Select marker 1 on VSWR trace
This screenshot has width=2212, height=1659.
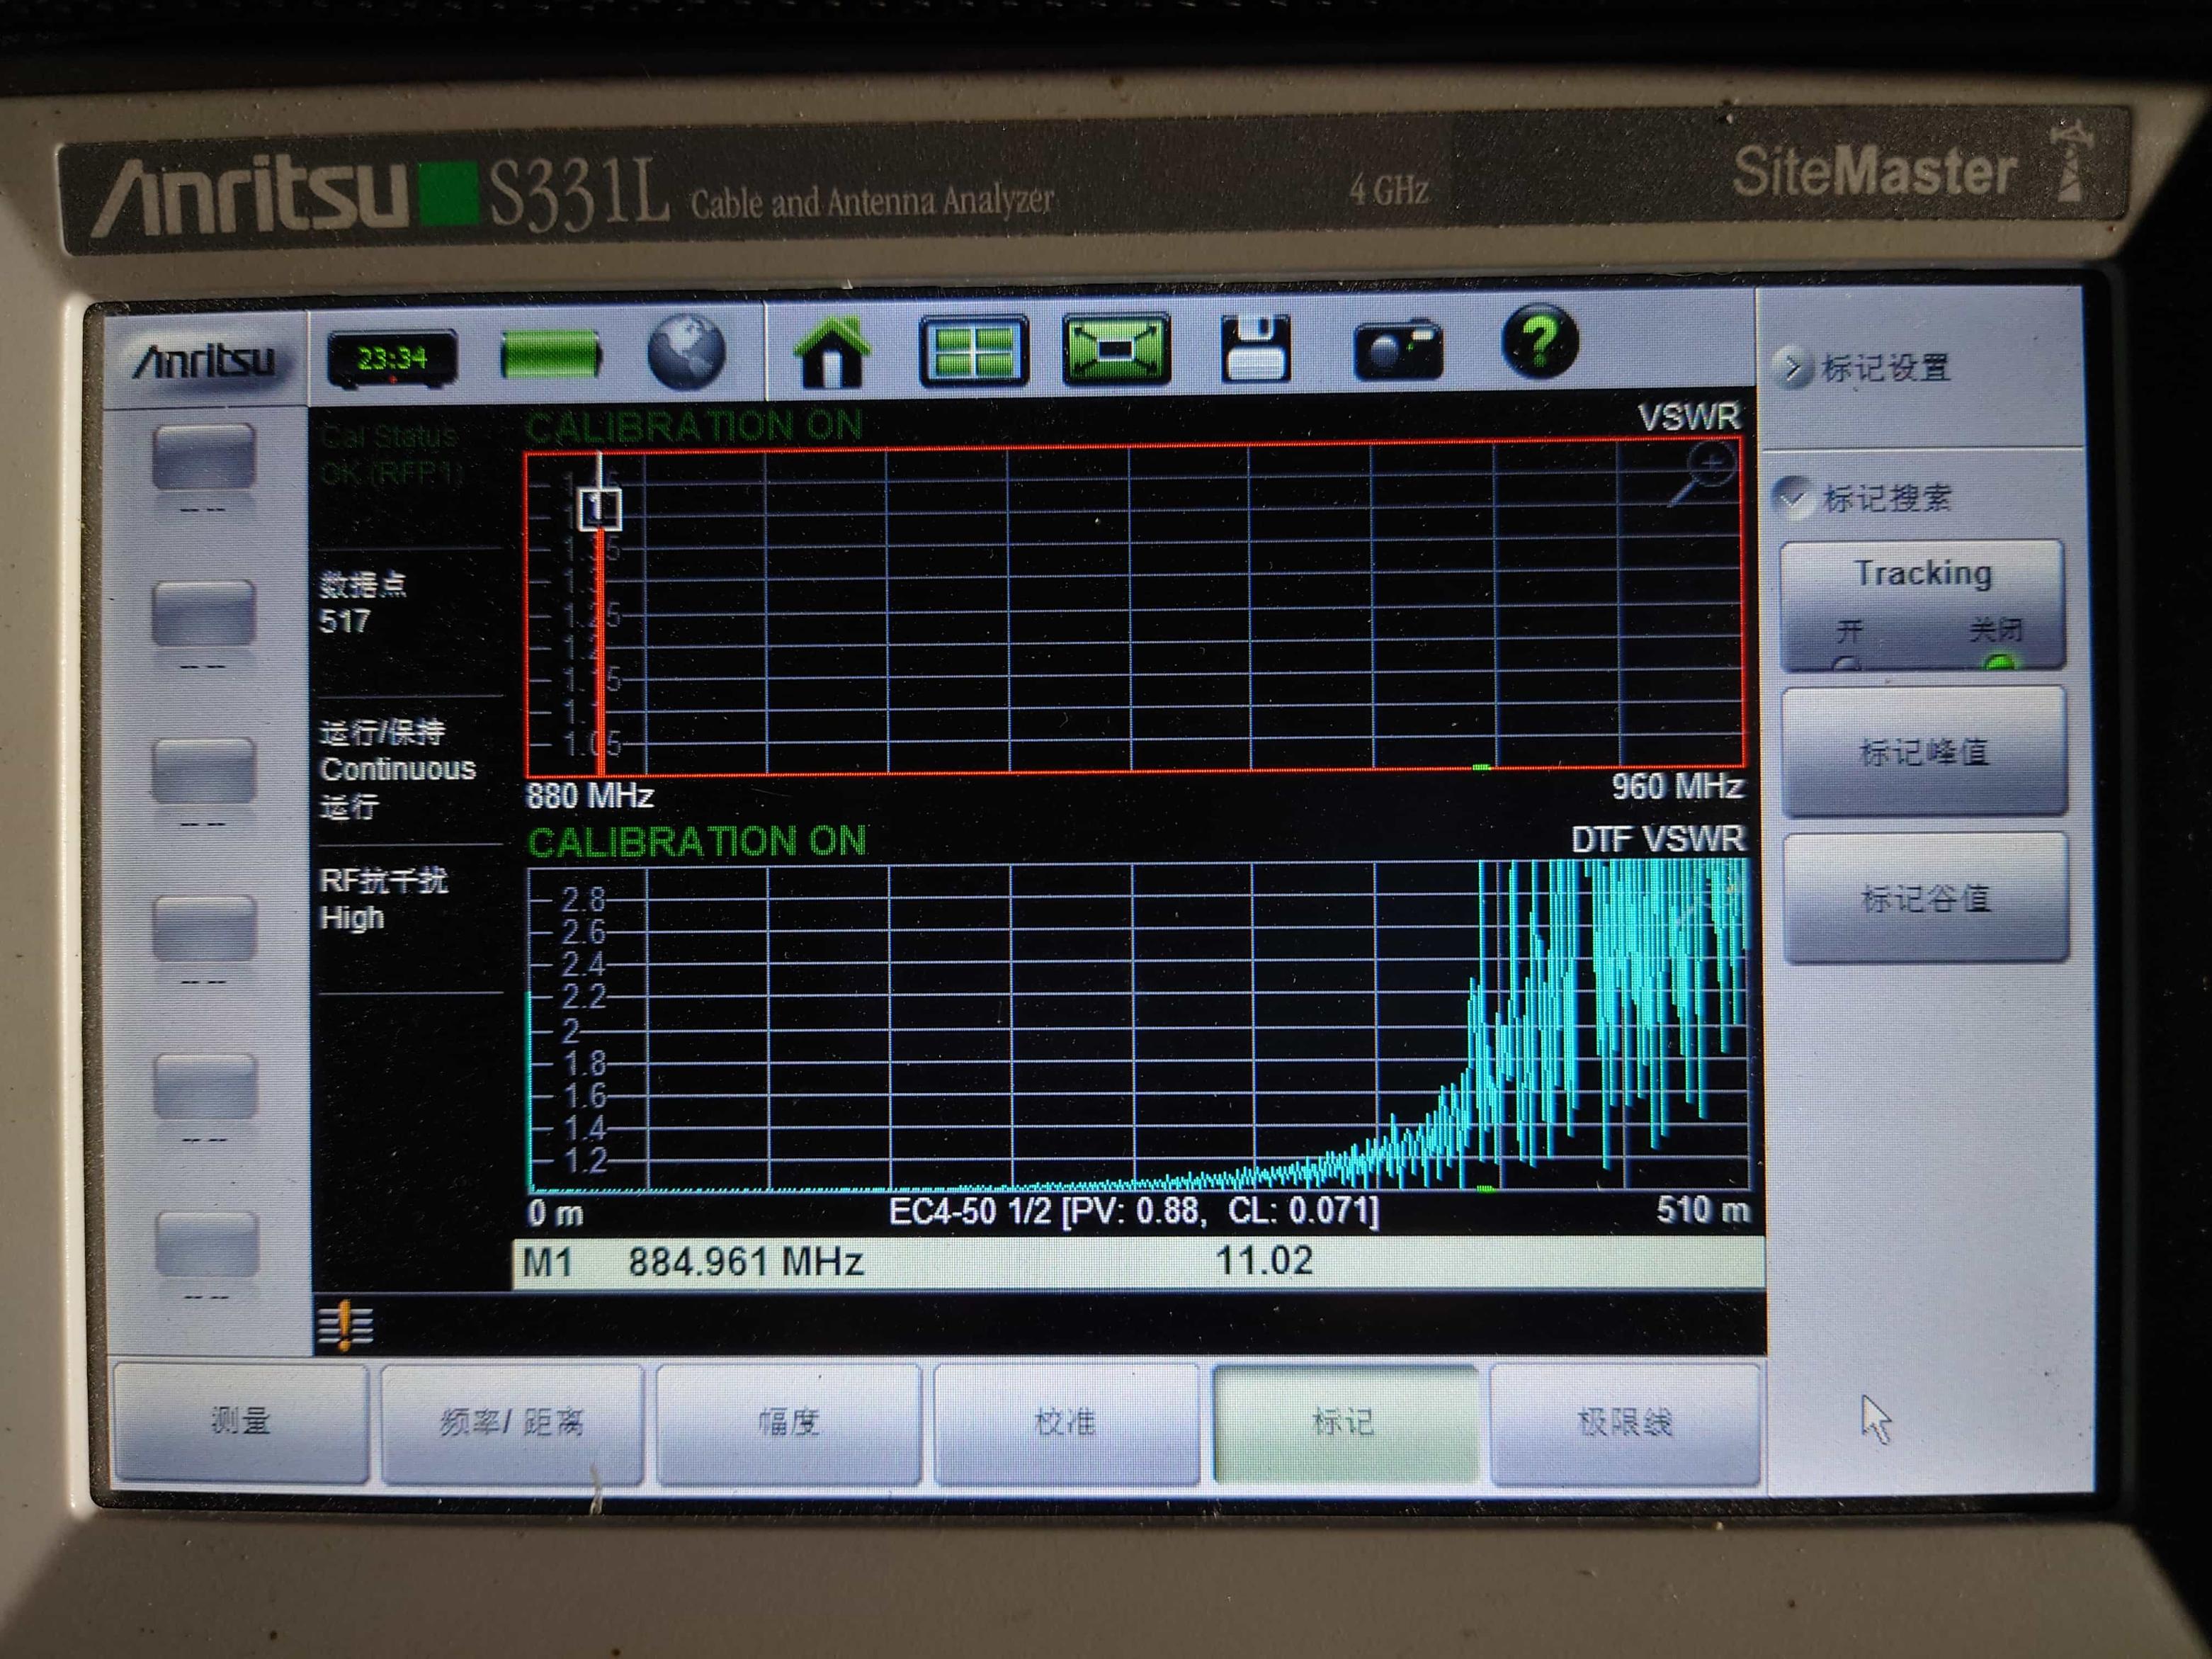click(x=599, y=509)
